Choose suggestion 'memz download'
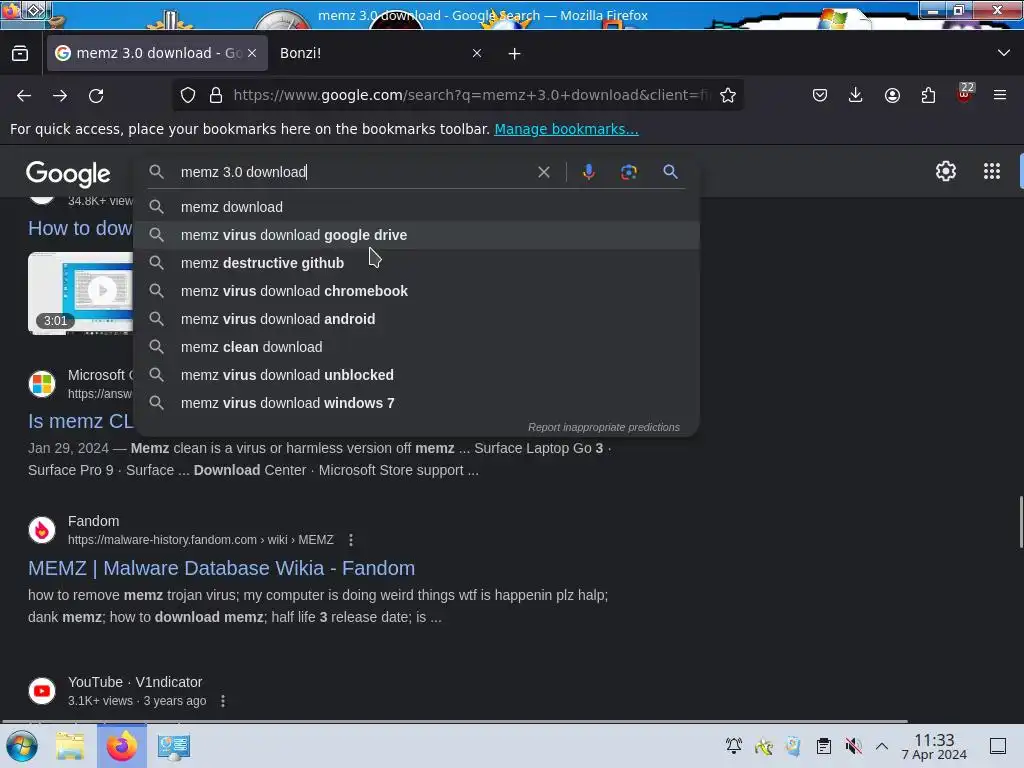 [417, 207]
